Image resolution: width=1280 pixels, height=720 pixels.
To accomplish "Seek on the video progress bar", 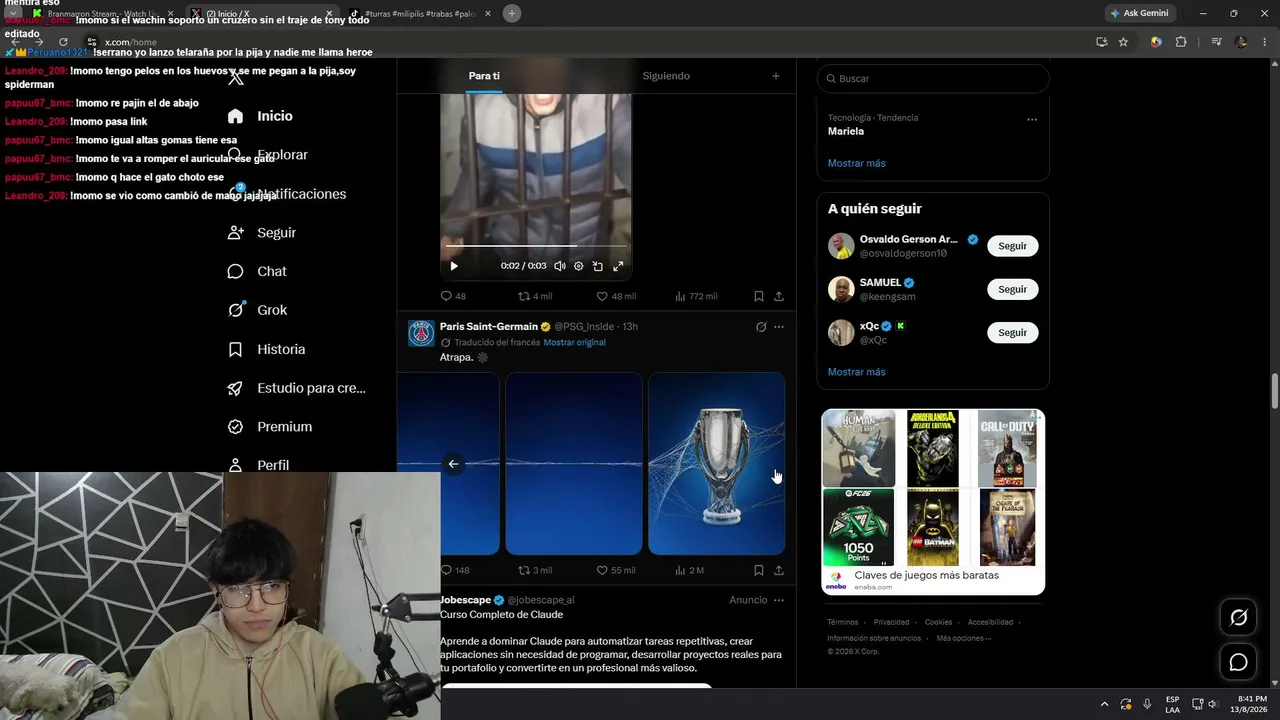I will [x=536, y=245].
